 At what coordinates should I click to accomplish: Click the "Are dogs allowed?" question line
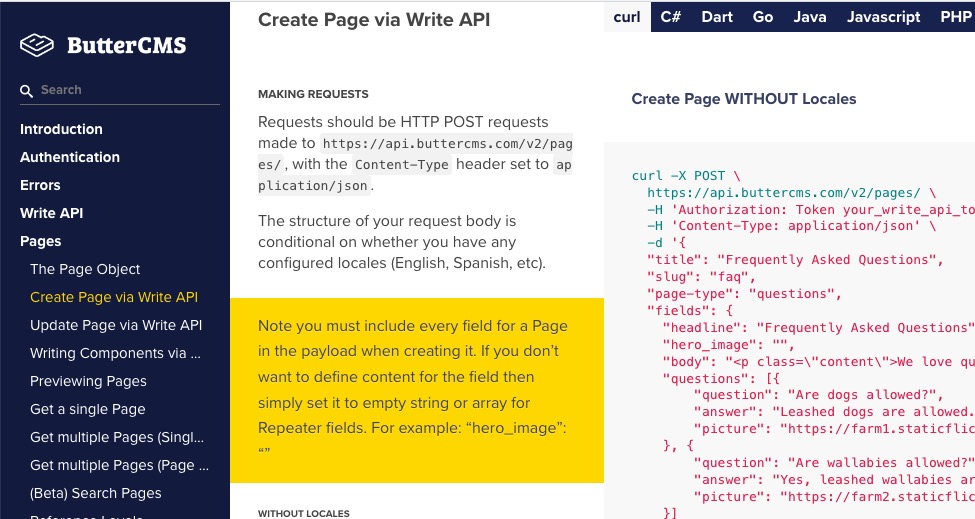pos(818,395)
